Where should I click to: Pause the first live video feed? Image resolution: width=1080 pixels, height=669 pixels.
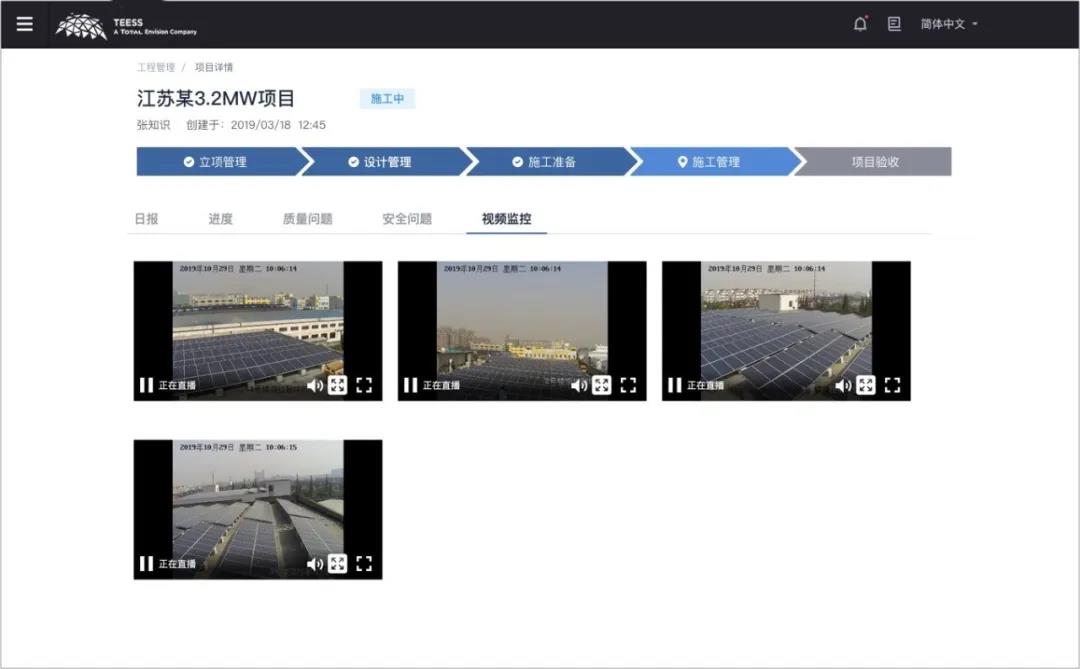click(146, 385)
